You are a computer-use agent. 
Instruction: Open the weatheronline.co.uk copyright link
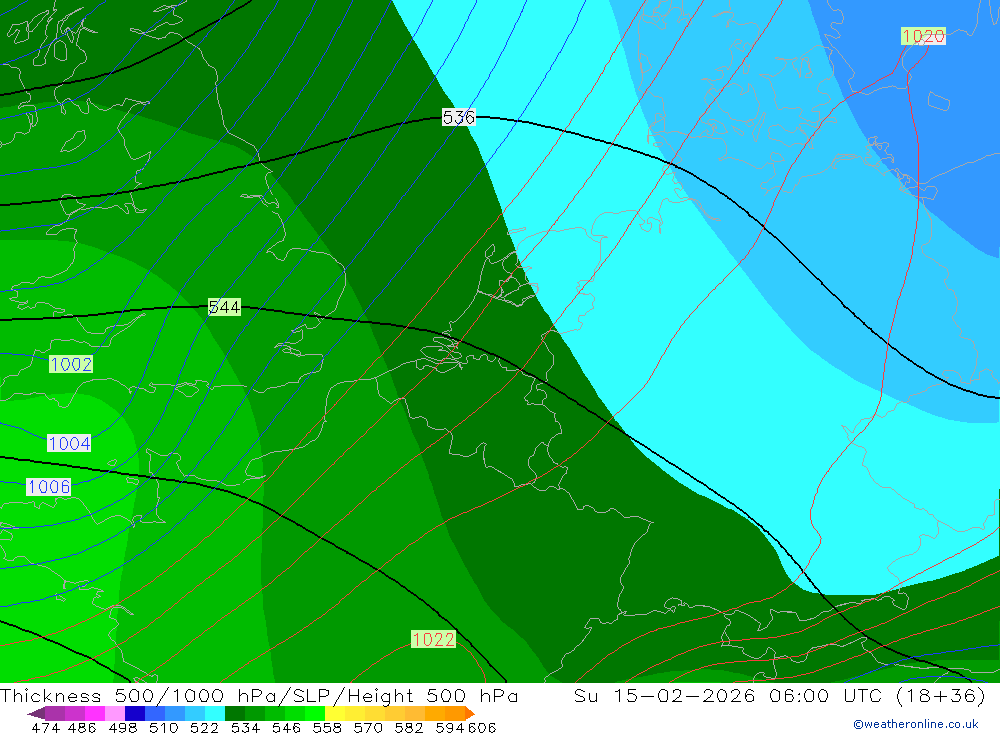[x=915, y=724]
